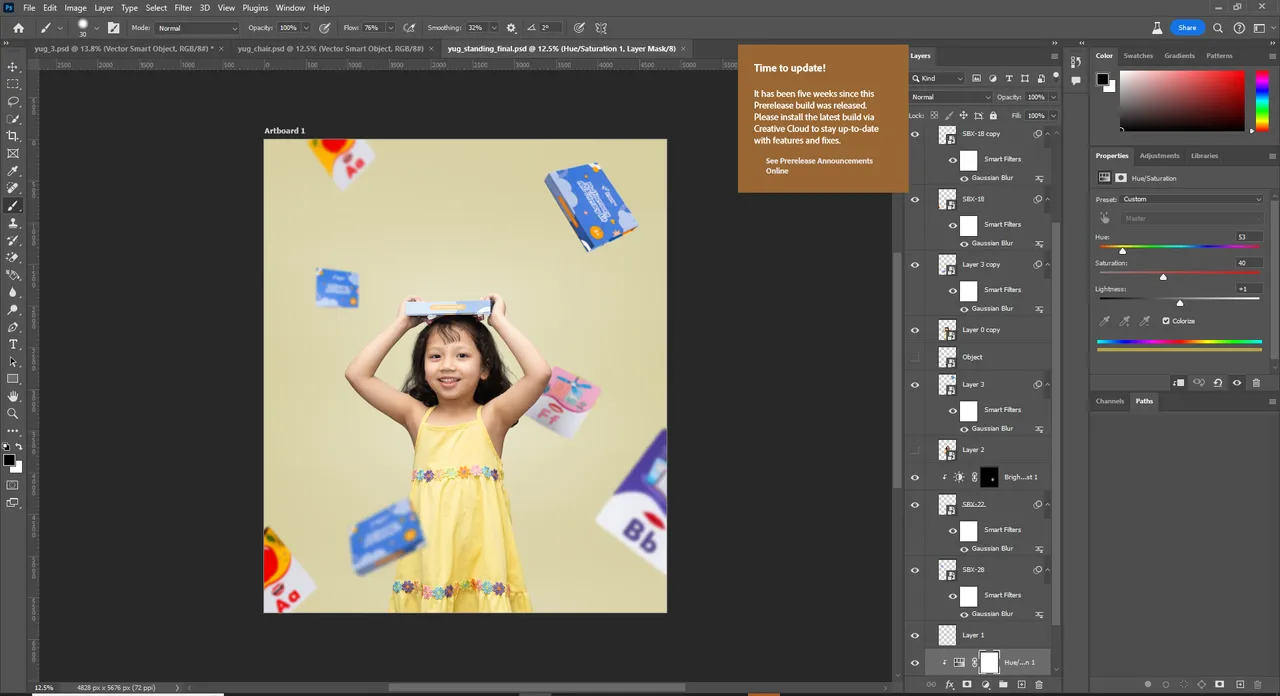Click the foreground color swatch in Color panel
This screenshot has height=696, width=1280.
coord(1102,79)
